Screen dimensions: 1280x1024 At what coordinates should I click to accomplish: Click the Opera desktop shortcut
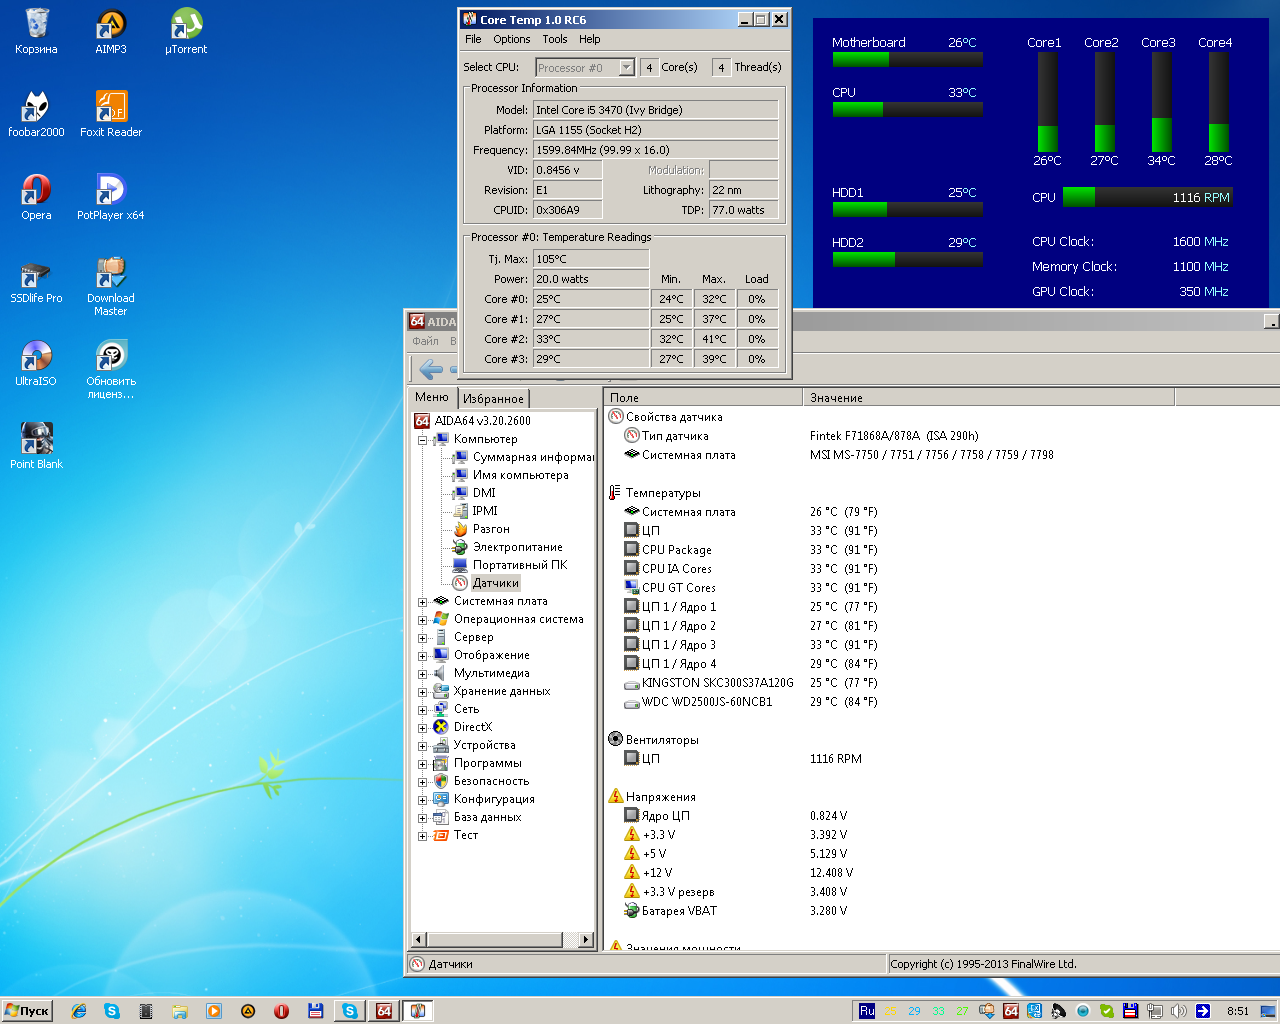pos(36,197)
